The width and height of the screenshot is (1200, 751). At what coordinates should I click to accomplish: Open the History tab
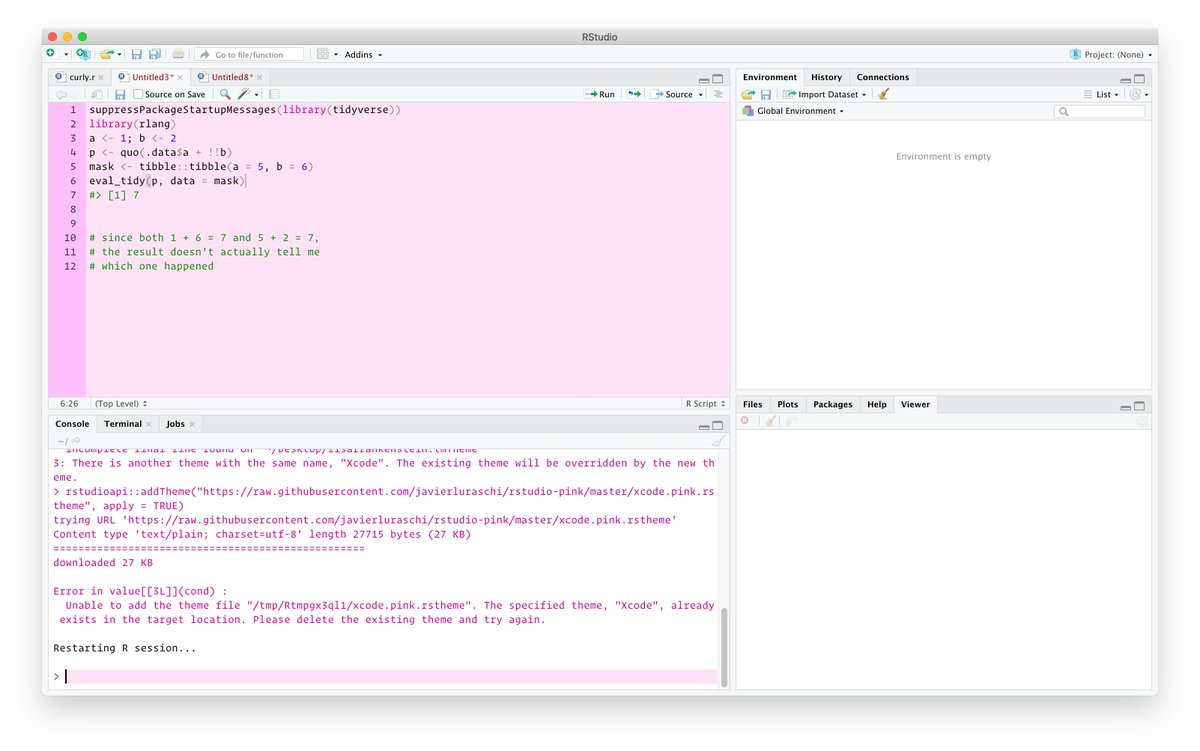(826, 77)
